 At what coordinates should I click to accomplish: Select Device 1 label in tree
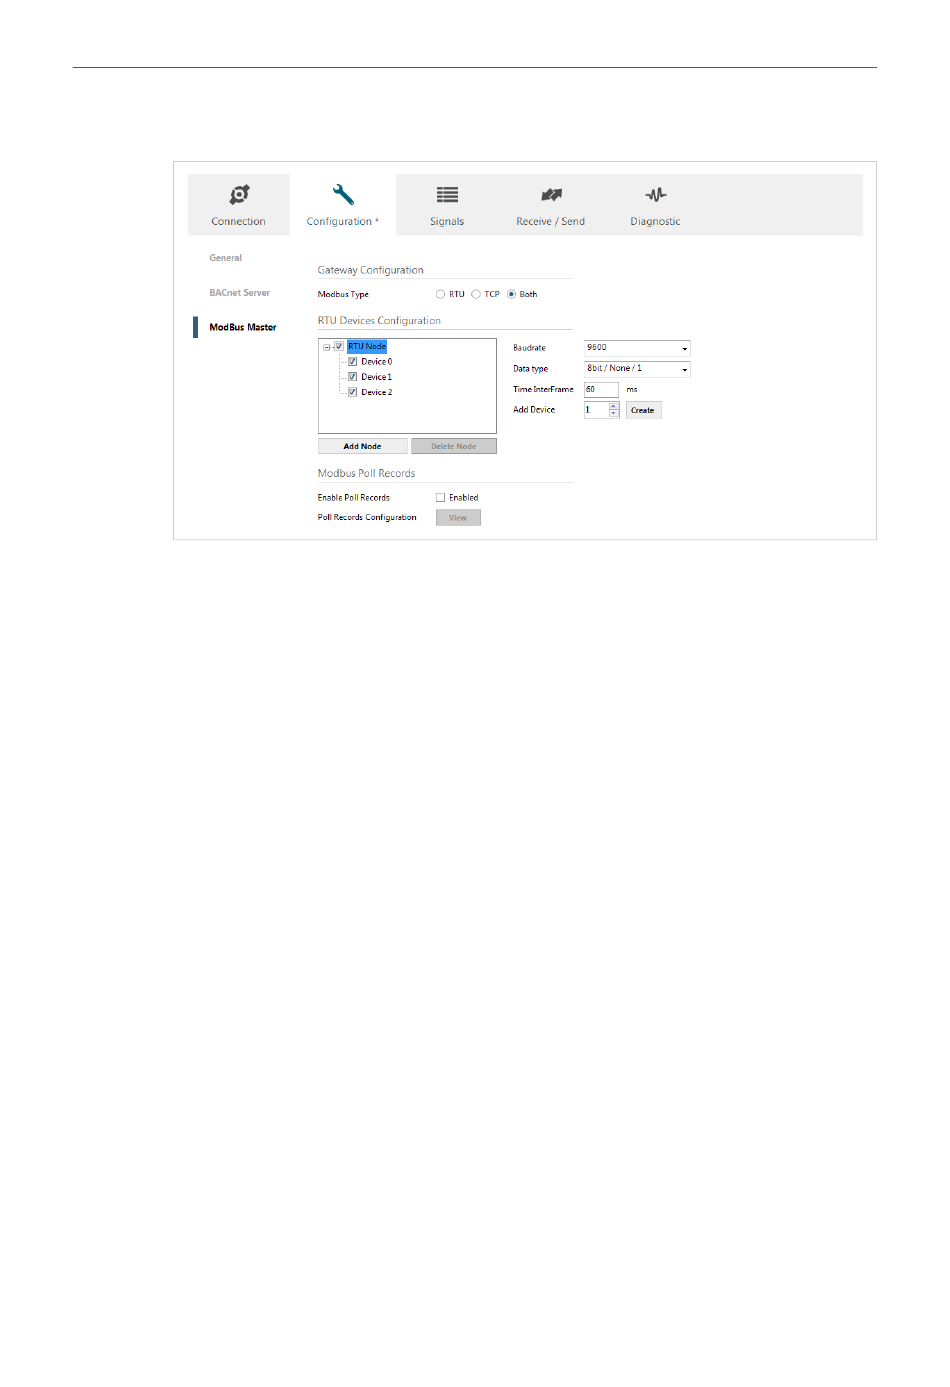click(x=376, y=377)
